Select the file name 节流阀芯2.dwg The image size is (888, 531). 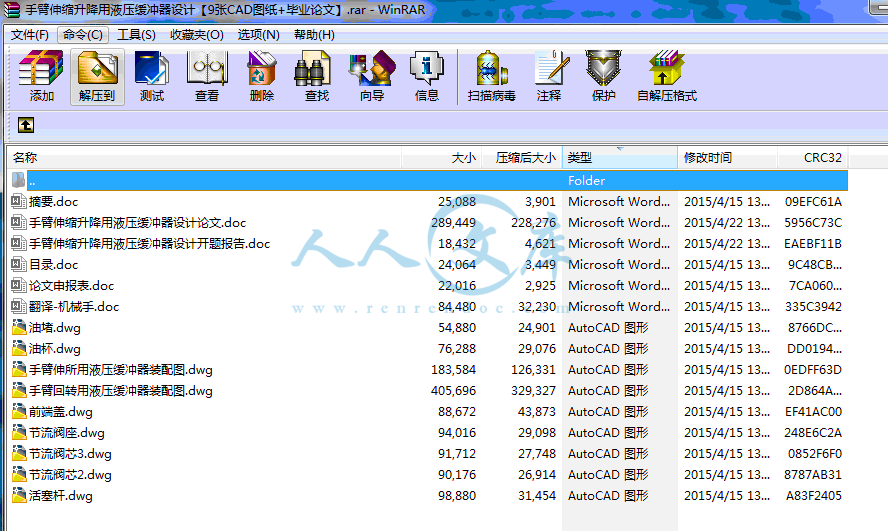point(70,474)
